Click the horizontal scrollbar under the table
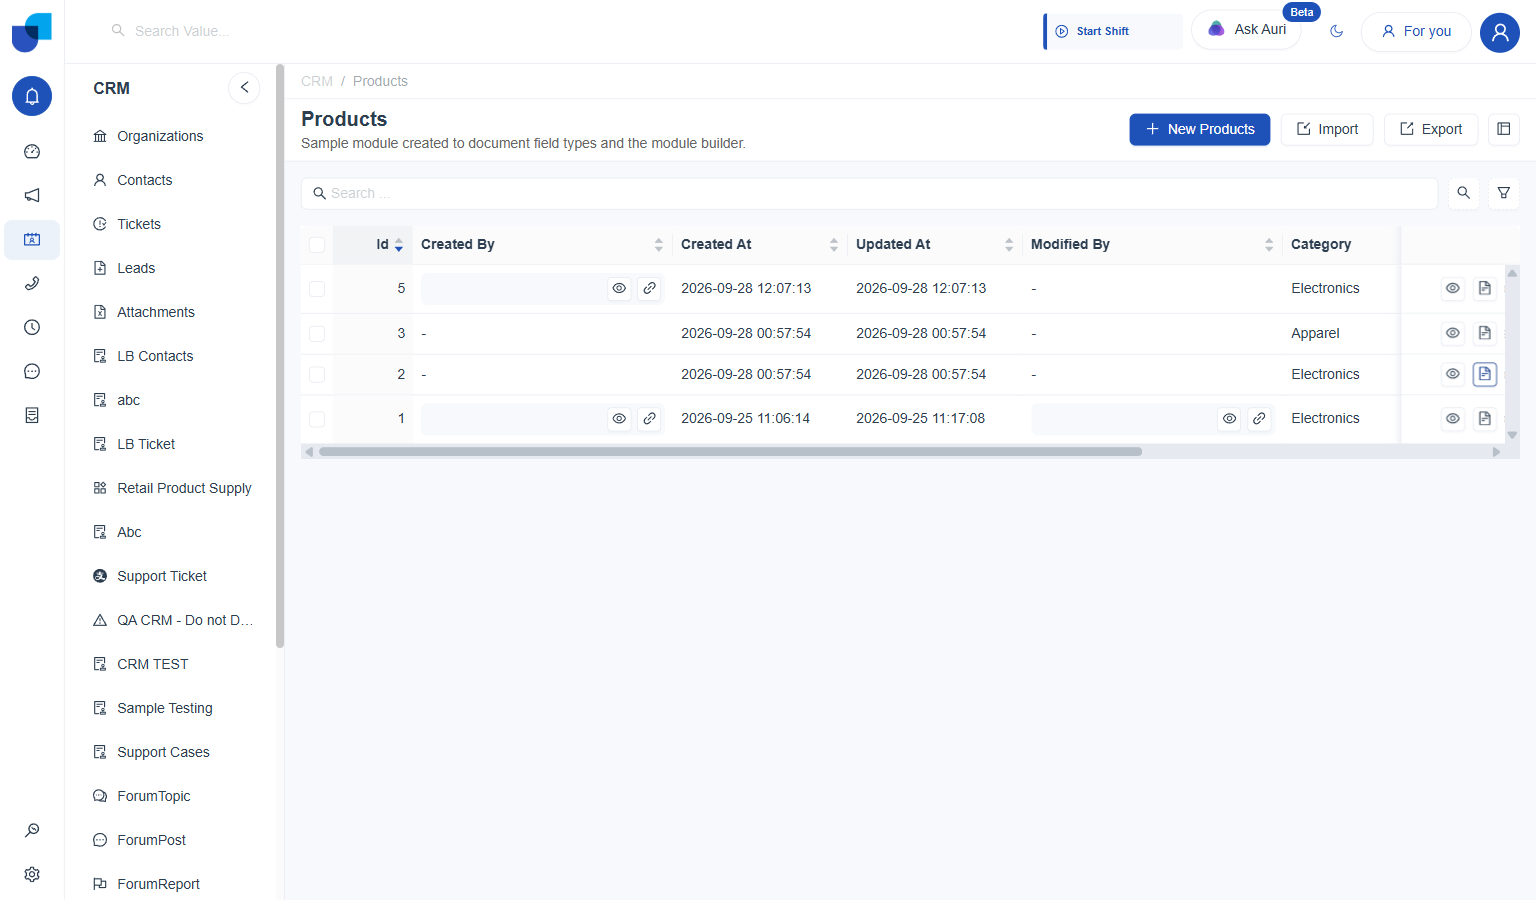1536x900 pixels. tap(730, 452)
